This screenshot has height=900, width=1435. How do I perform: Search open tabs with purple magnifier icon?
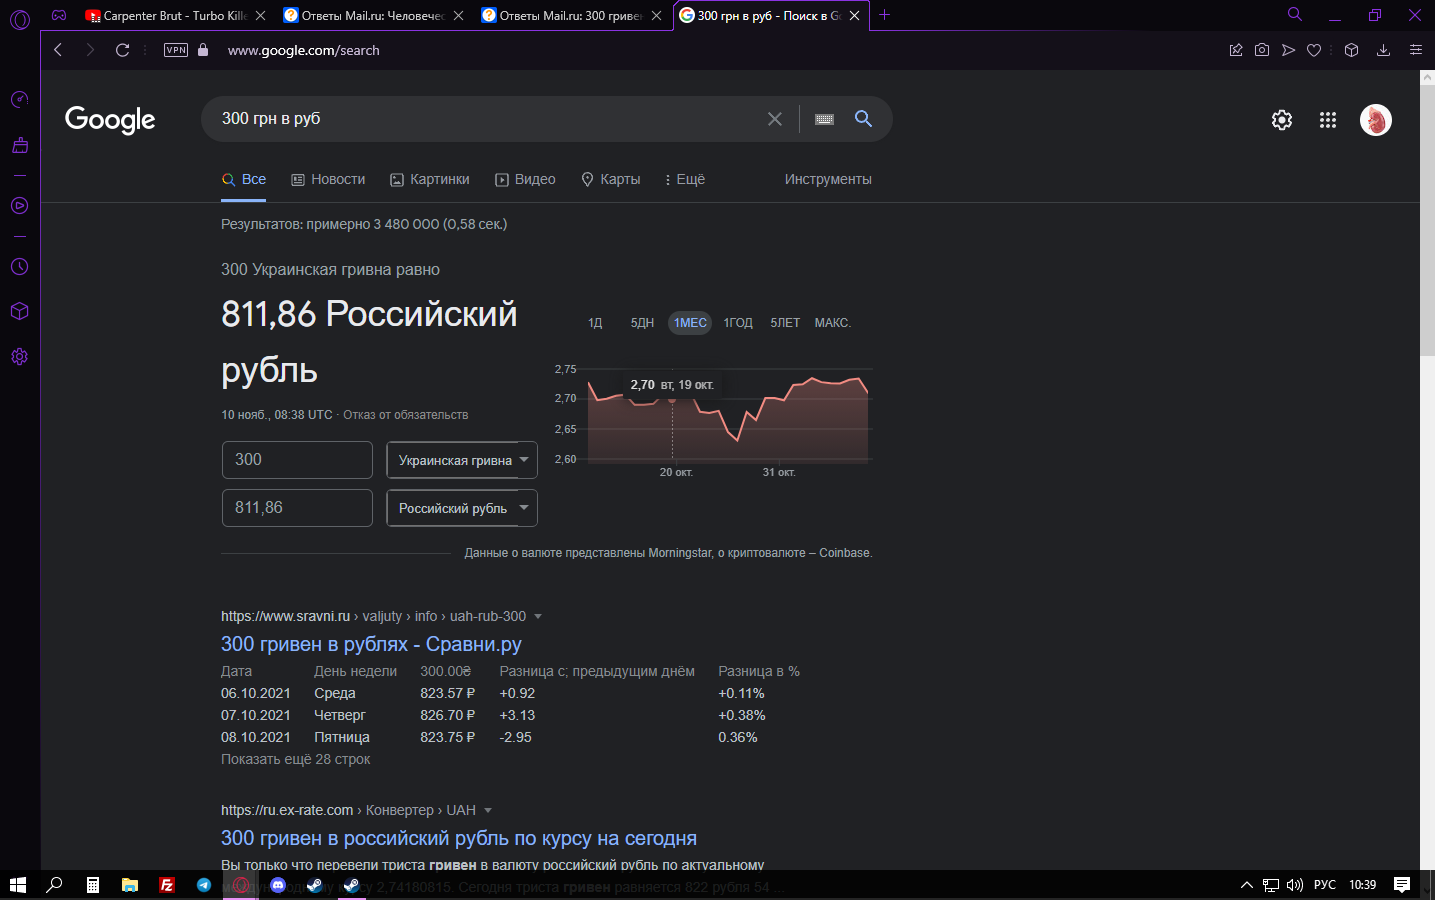pos(1295,14)
